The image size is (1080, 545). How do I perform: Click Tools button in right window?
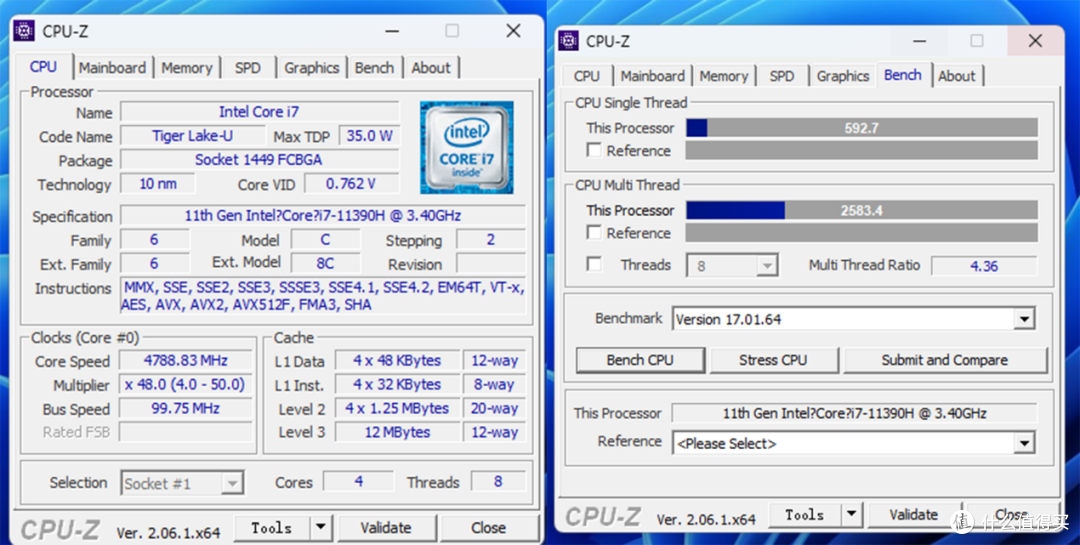(x=805, y=515)
